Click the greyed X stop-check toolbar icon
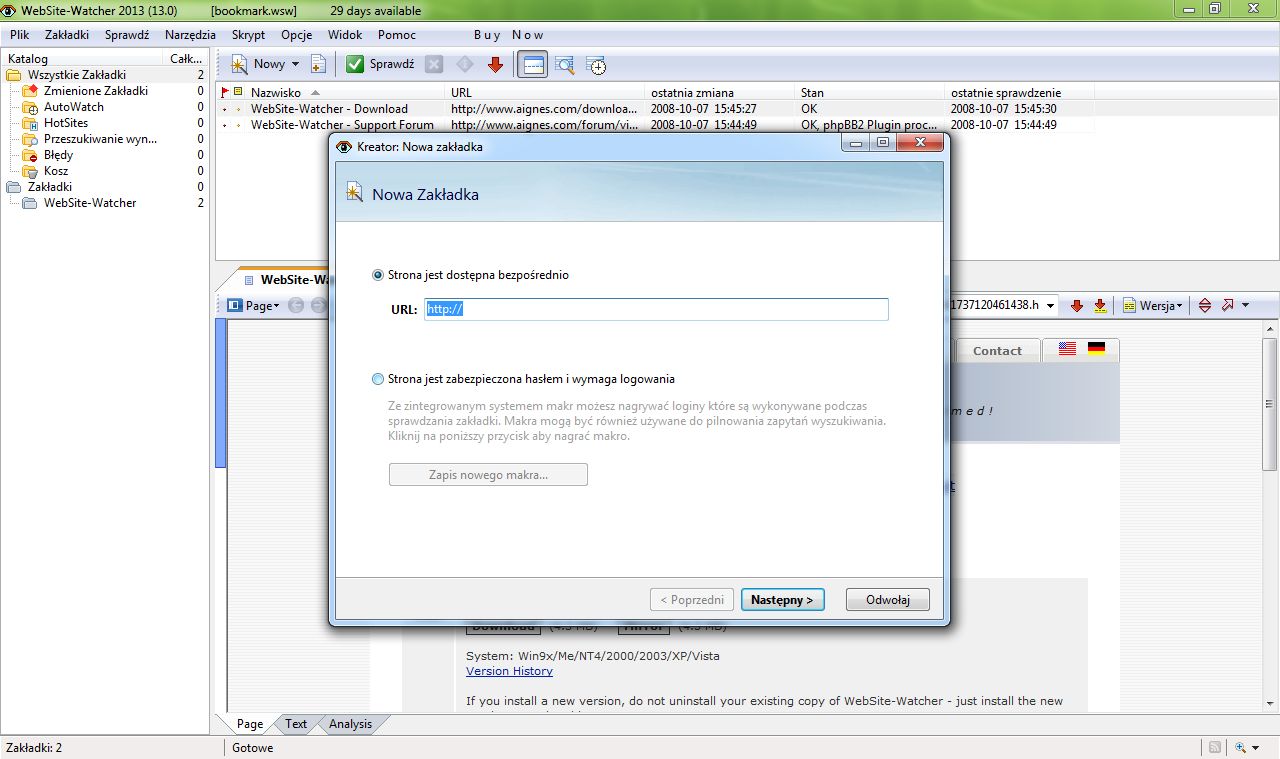 coord(434,64)
